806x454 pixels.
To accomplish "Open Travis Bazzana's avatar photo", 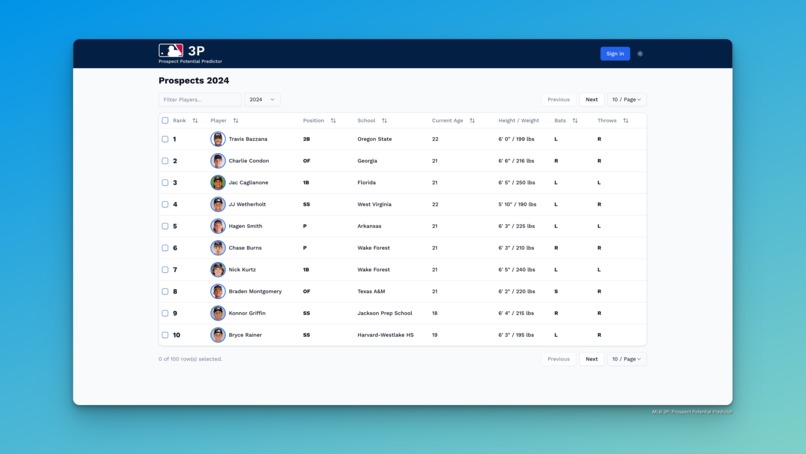I will [x=218, y=139].
